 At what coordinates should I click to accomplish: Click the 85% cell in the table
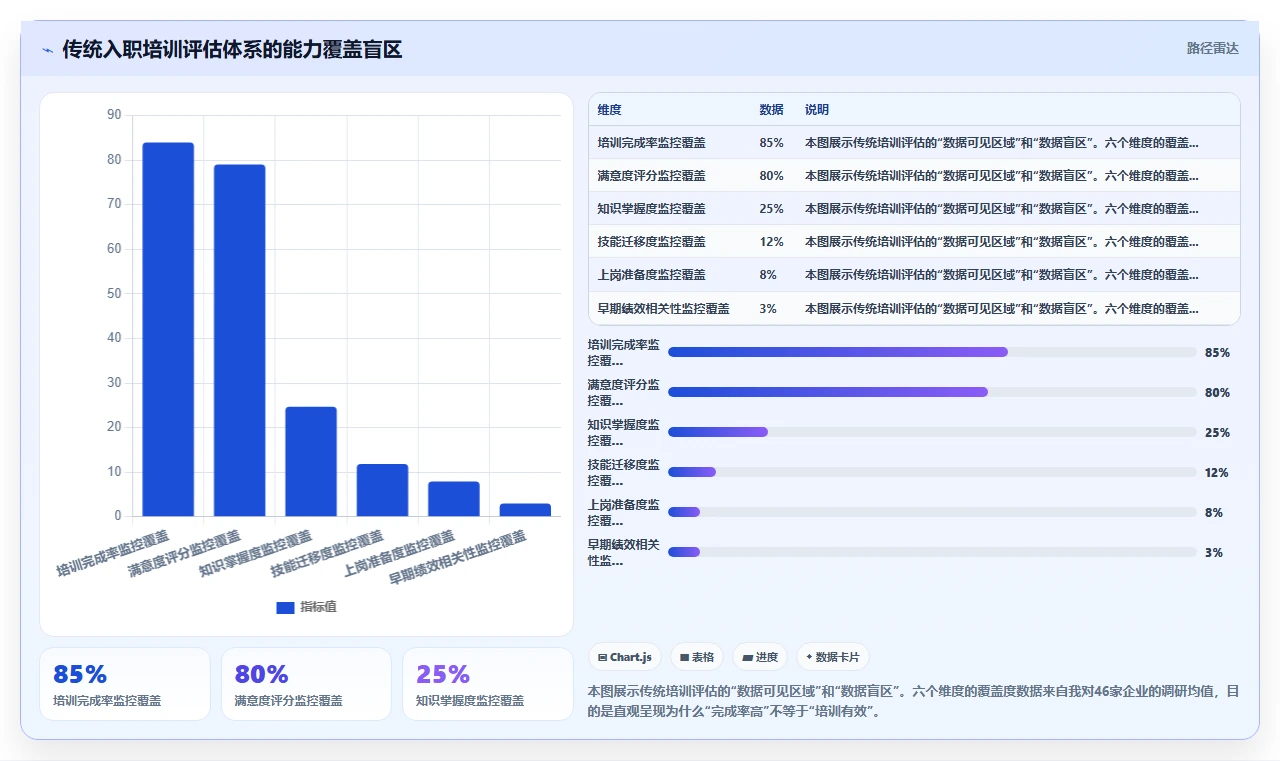coord(771,143)
